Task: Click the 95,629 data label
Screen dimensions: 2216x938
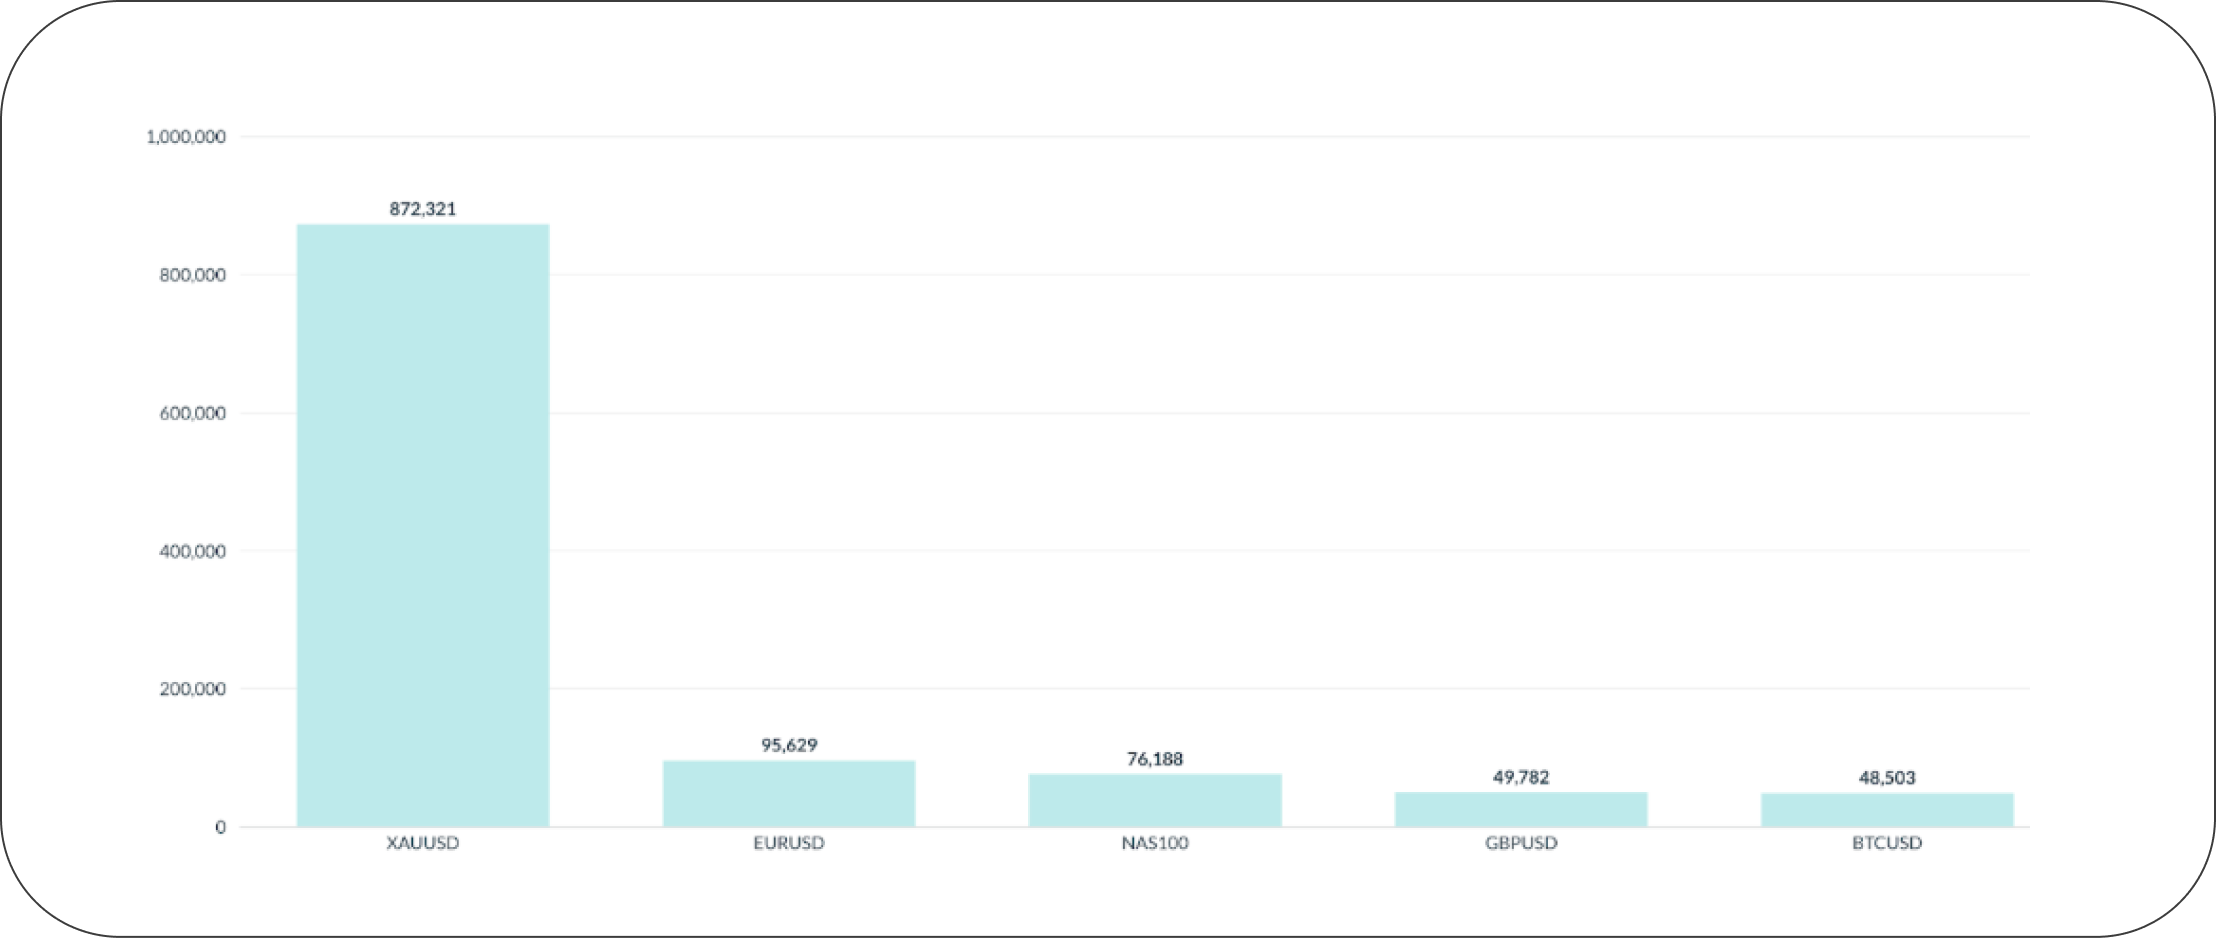Action: click(789, 745)
